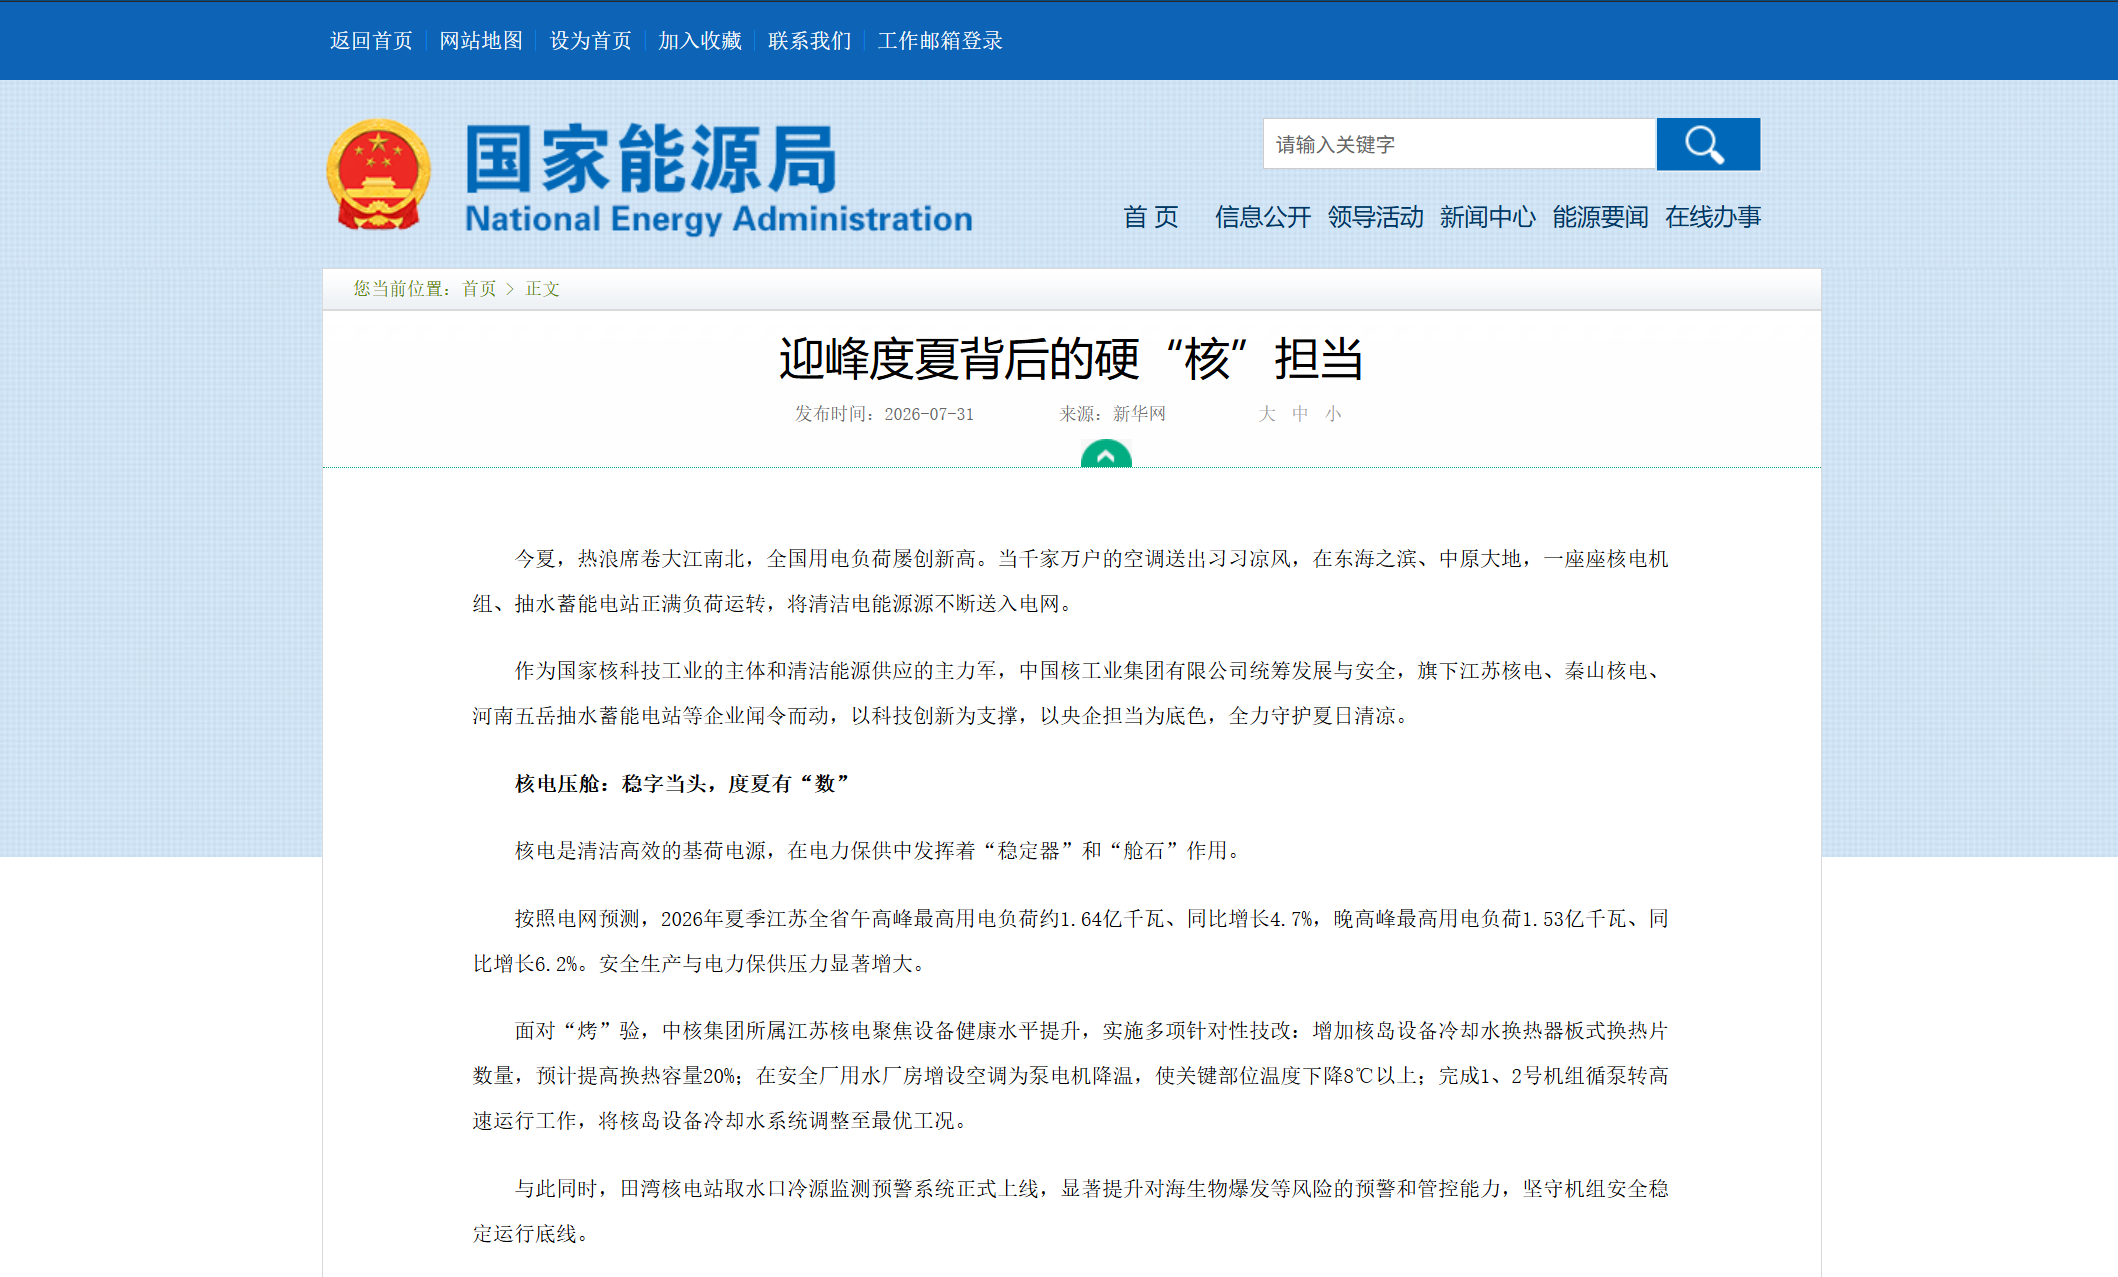Open the 在线办事 section

pyautogui.click(x=1713, y=217)
